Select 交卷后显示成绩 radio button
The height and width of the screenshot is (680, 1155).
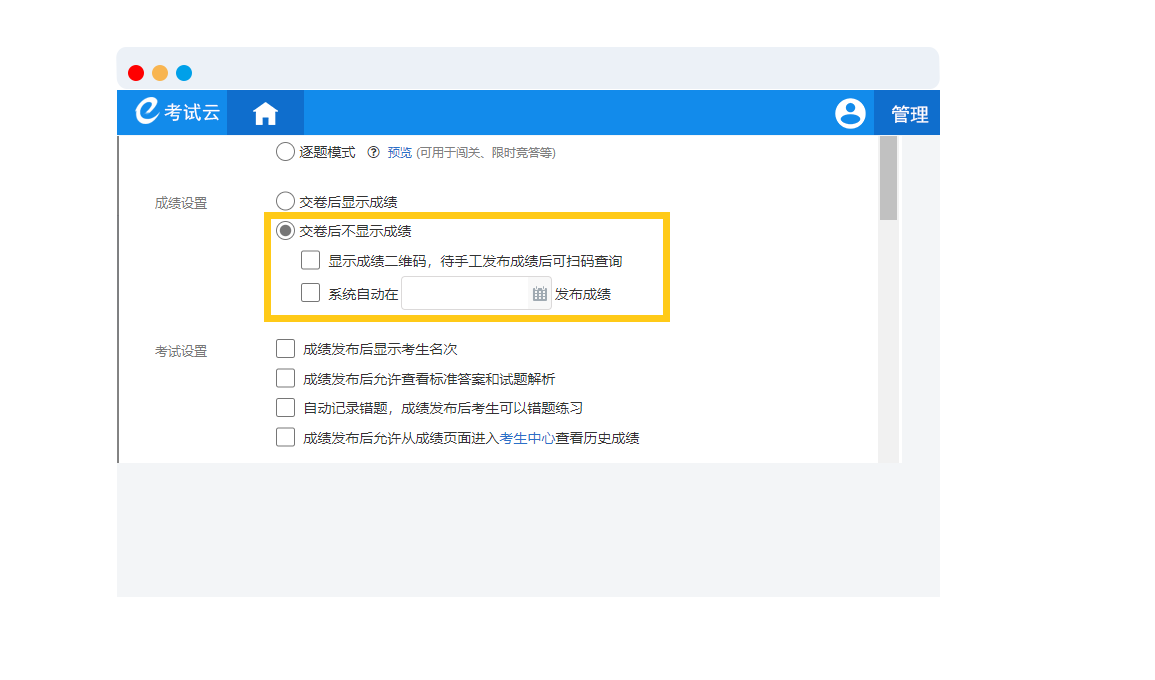coord(285,202)
